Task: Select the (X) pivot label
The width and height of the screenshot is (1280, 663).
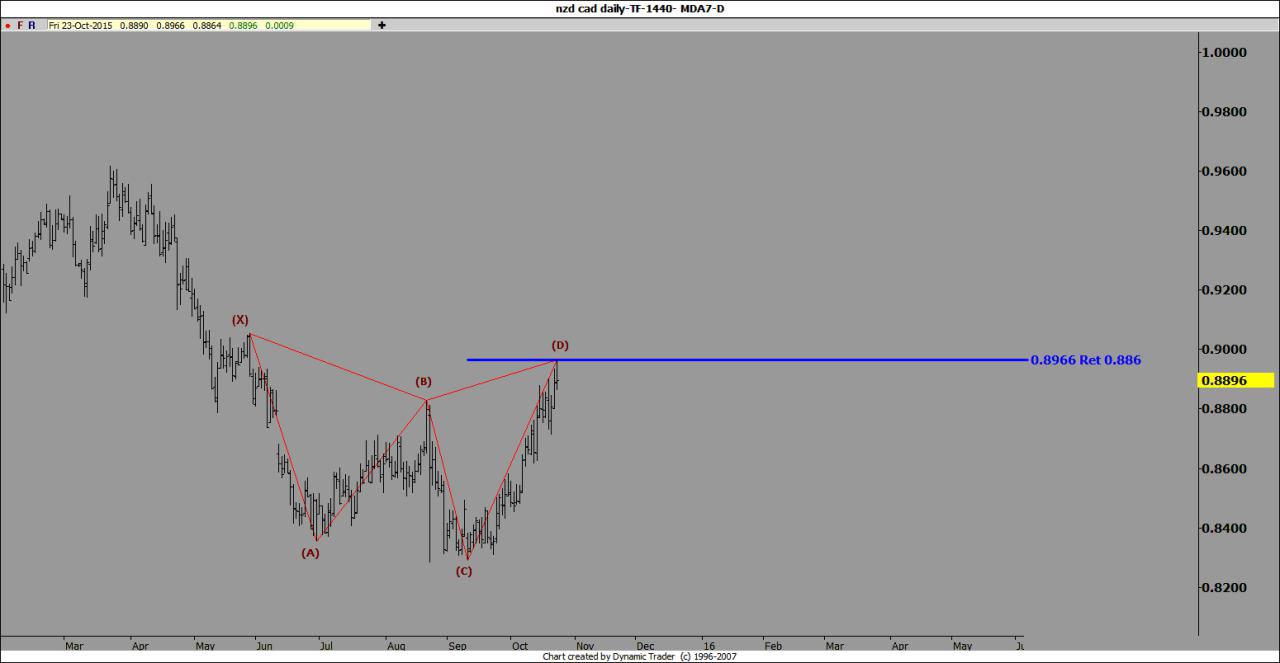Action: [240, 320]
